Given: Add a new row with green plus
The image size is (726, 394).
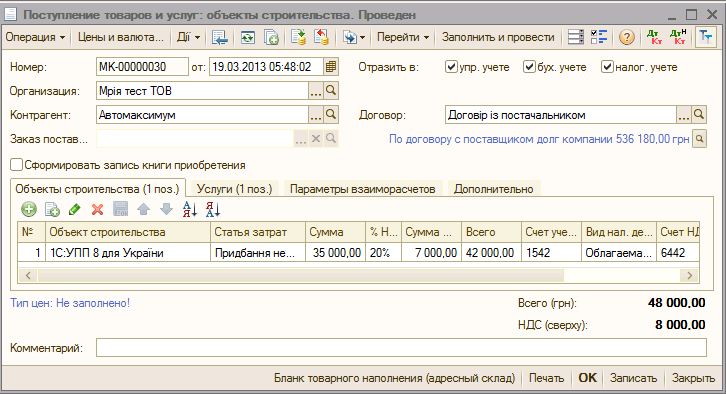Looking at the screenshot, I should tap(29, 209).
